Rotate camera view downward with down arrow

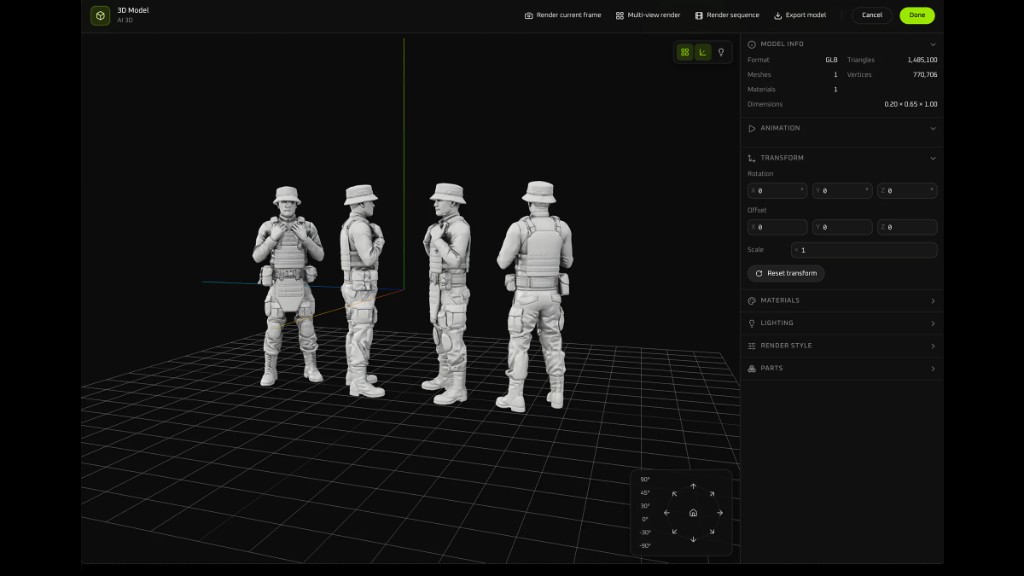[693, 539]
